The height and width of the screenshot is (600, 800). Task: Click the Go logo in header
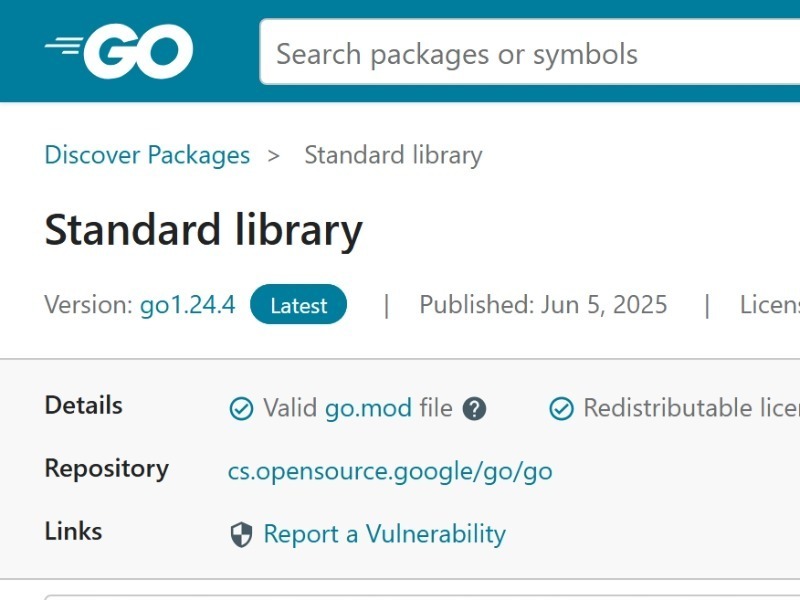click(x=119, y=51)
